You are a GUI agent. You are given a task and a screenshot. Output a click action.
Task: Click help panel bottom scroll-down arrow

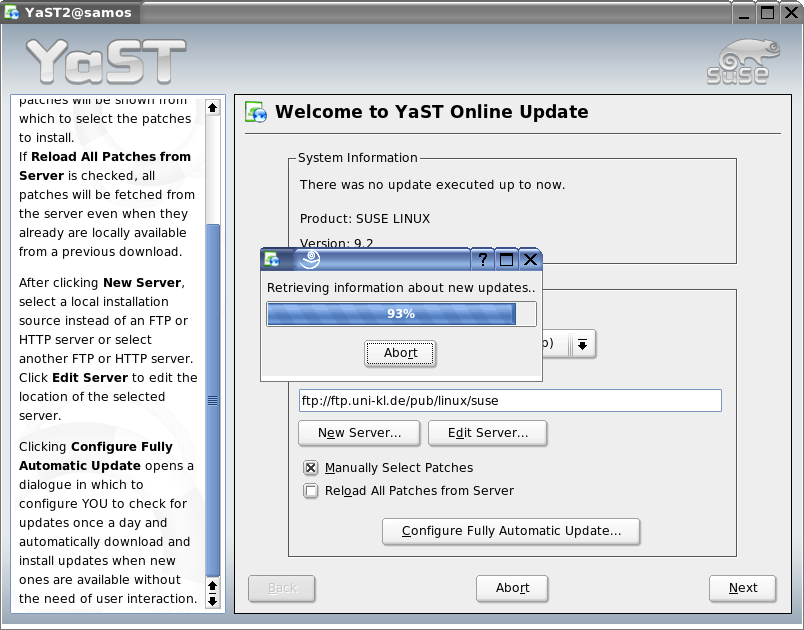[x=213, y=601]
